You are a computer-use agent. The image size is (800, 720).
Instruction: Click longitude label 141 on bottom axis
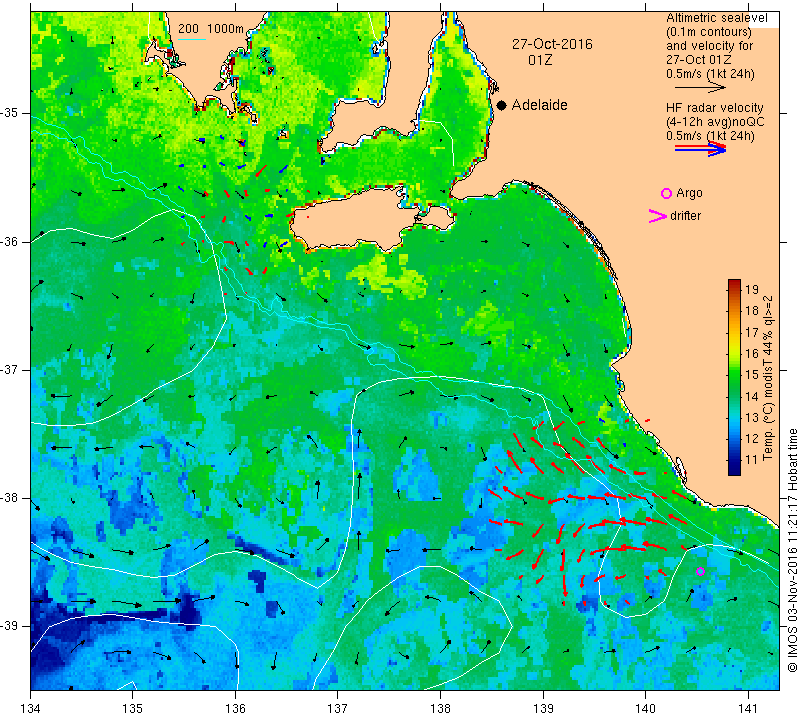tap(748, 709)
